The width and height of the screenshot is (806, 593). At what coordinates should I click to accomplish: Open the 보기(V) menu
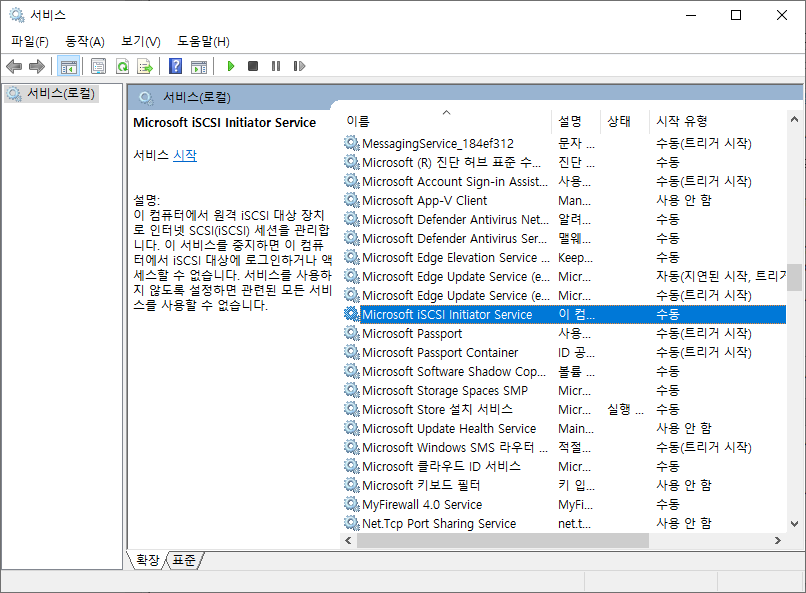(x=141, y=41)
